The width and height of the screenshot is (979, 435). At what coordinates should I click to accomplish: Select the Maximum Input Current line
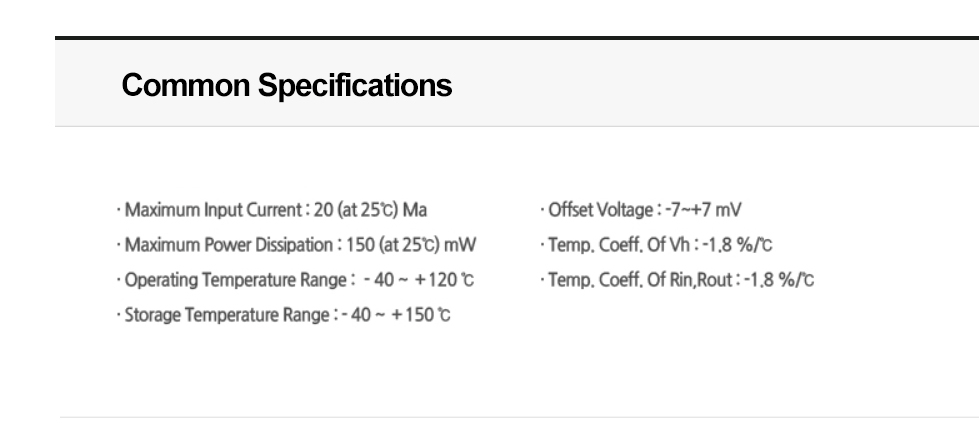pyautogui.click(x=272, y=210)
